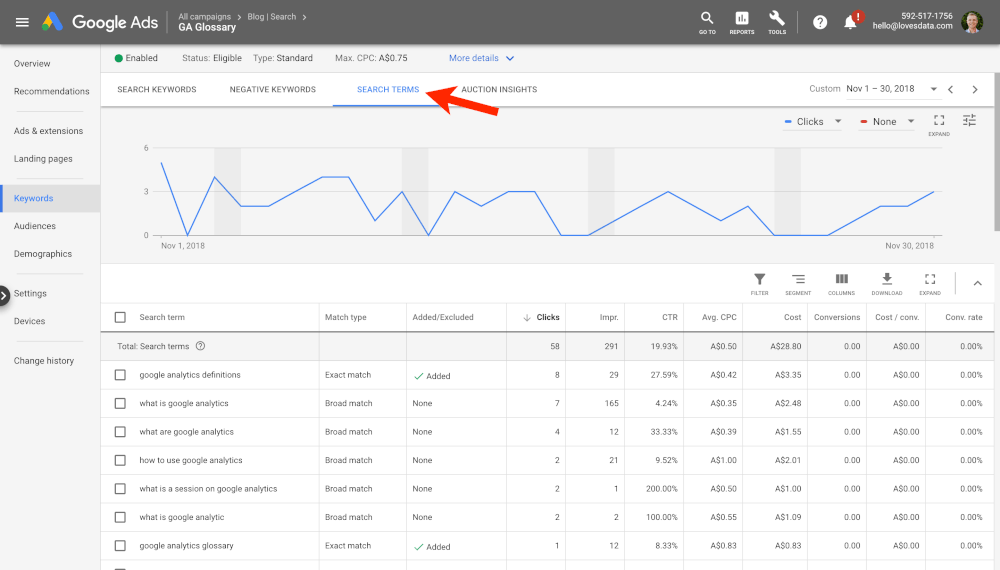Screen dimensions: 1000x570
Task: Click help icon beside Total: Search terms
Action: [200, 346]
